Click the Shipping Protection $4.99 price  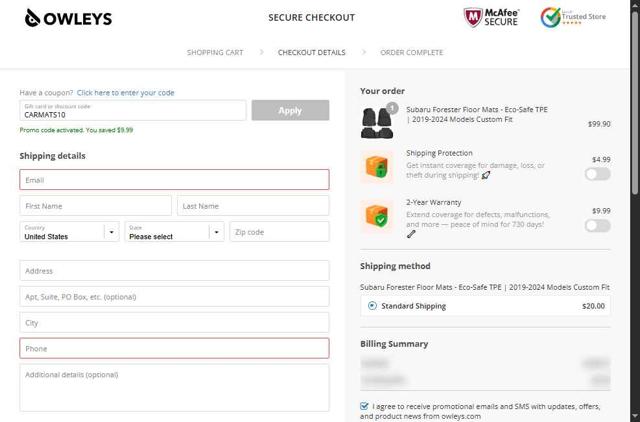click(x=601, y=160)
